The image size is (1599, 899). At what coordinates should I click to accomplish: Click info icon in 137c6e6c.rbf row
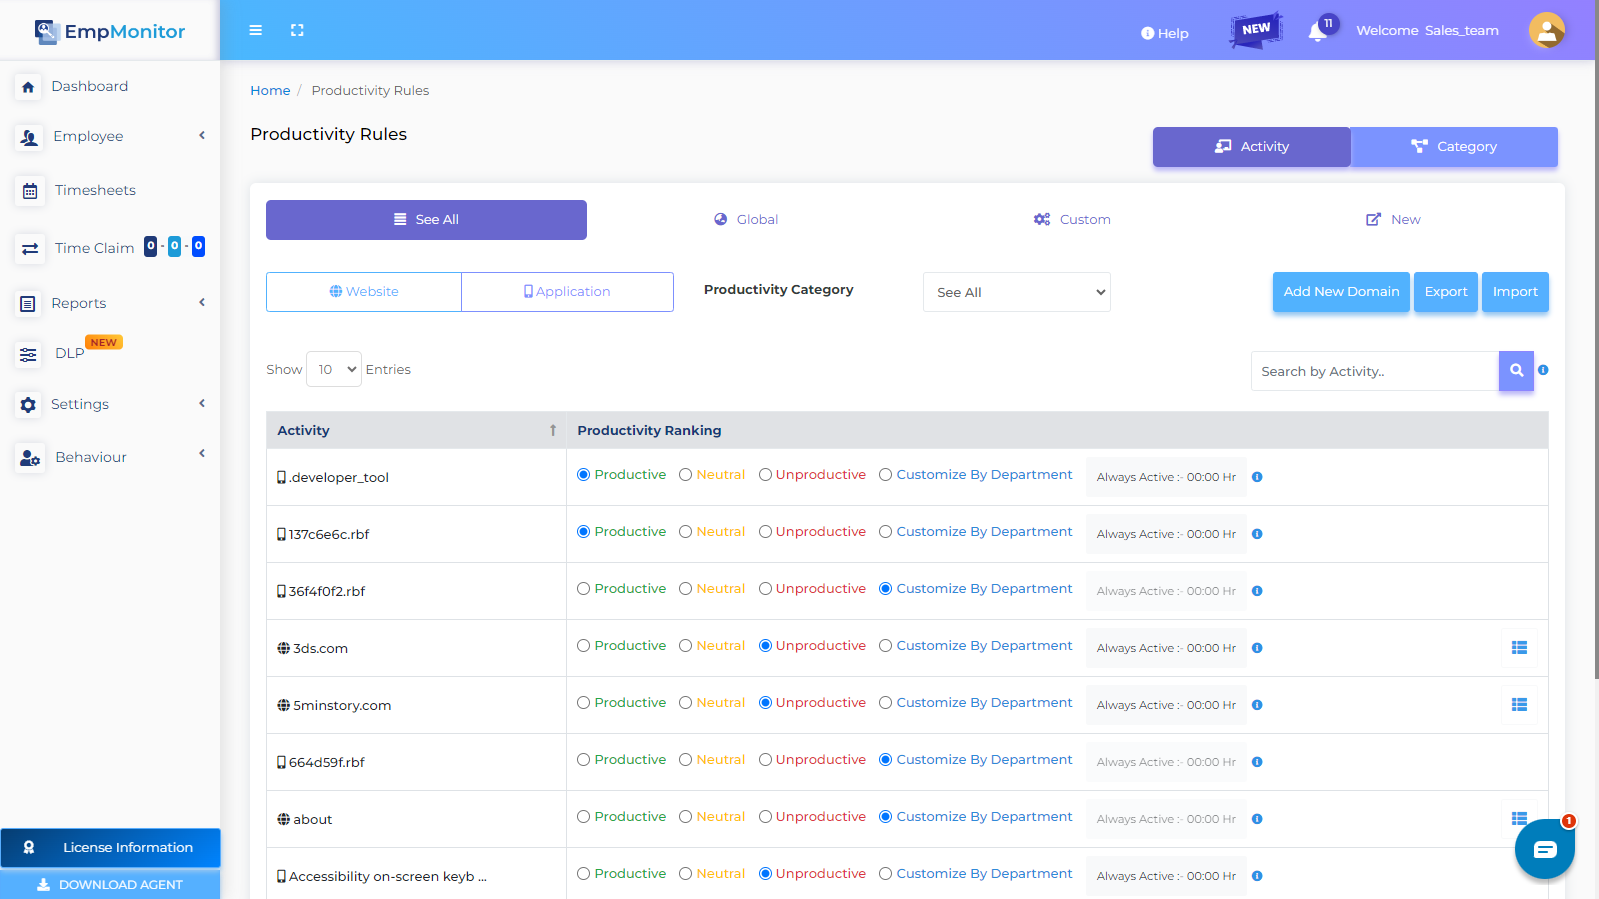coord(1257,534)
